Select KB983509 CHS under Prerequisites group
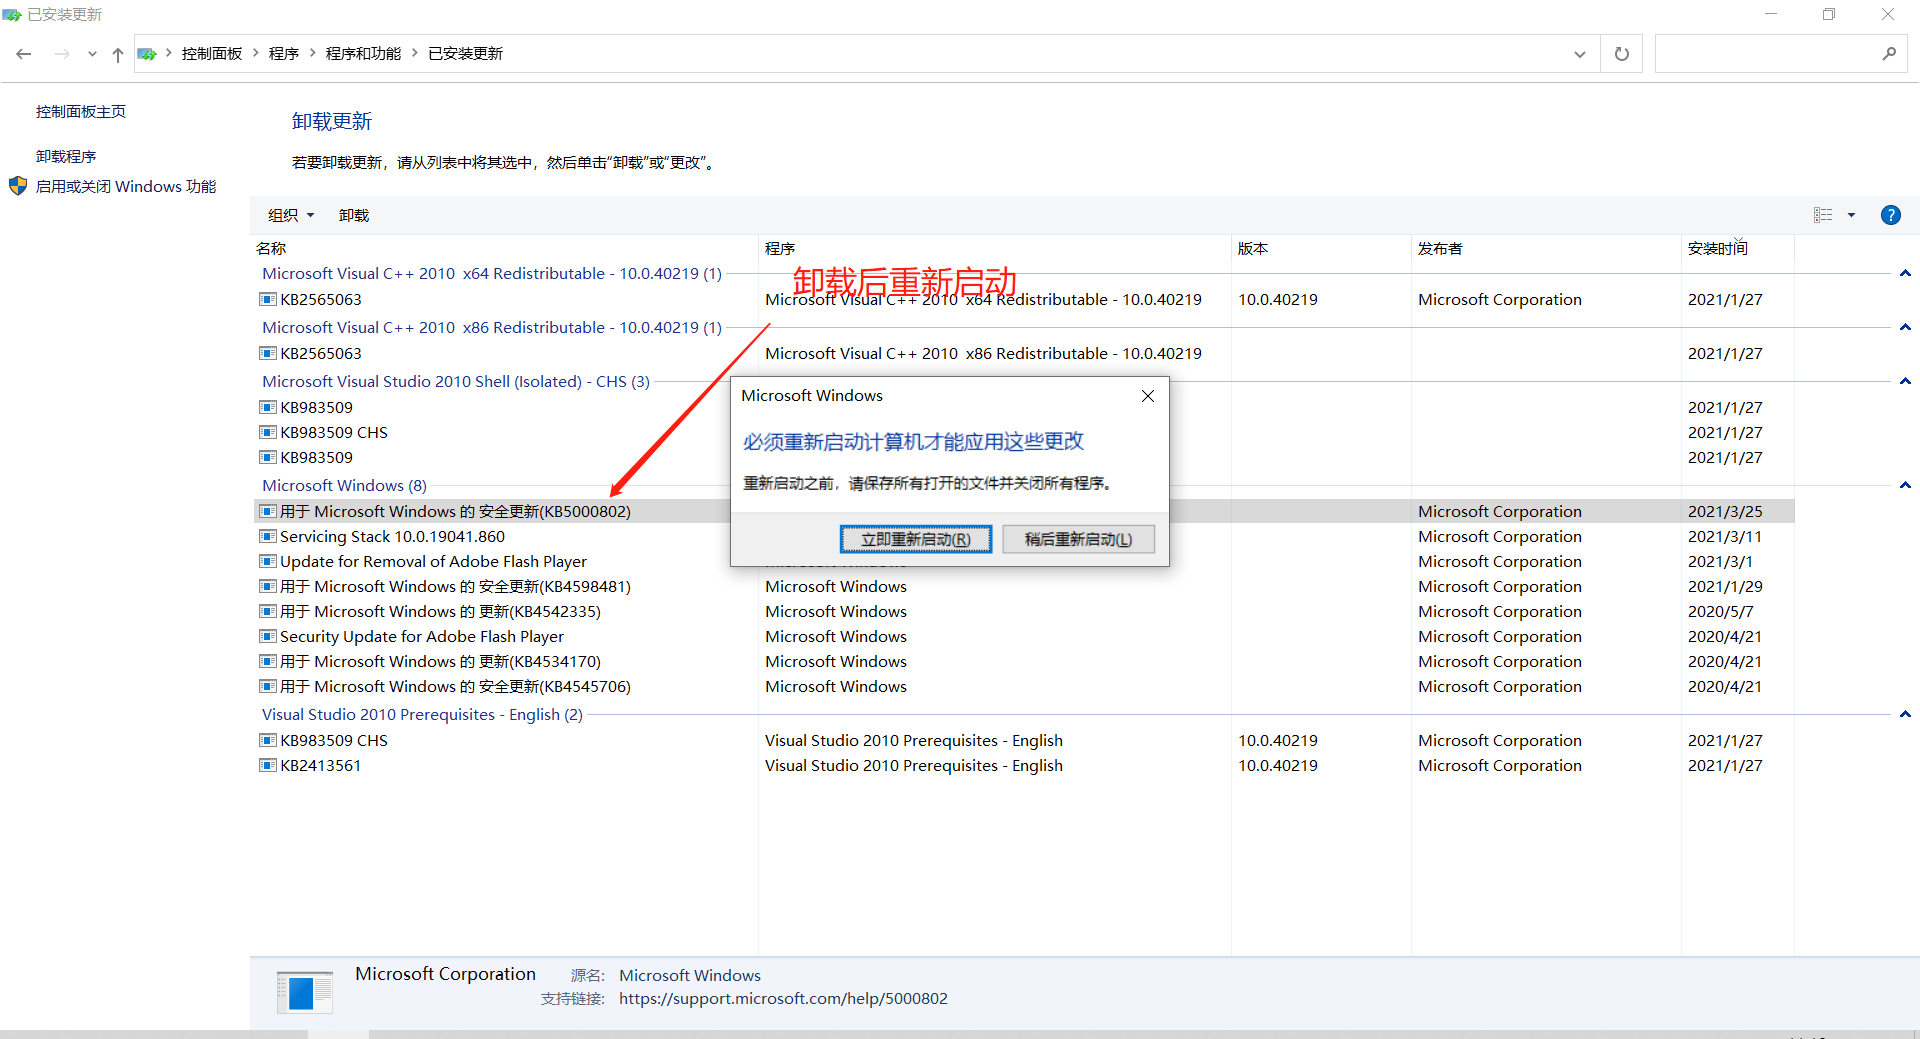Viewport: 1920px width, 1039px height. pyautogui.click(x=334, y=741)
